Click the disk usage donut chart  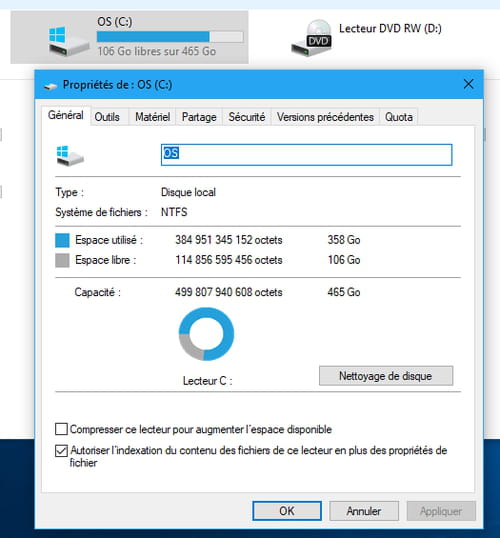coord(206,334)
